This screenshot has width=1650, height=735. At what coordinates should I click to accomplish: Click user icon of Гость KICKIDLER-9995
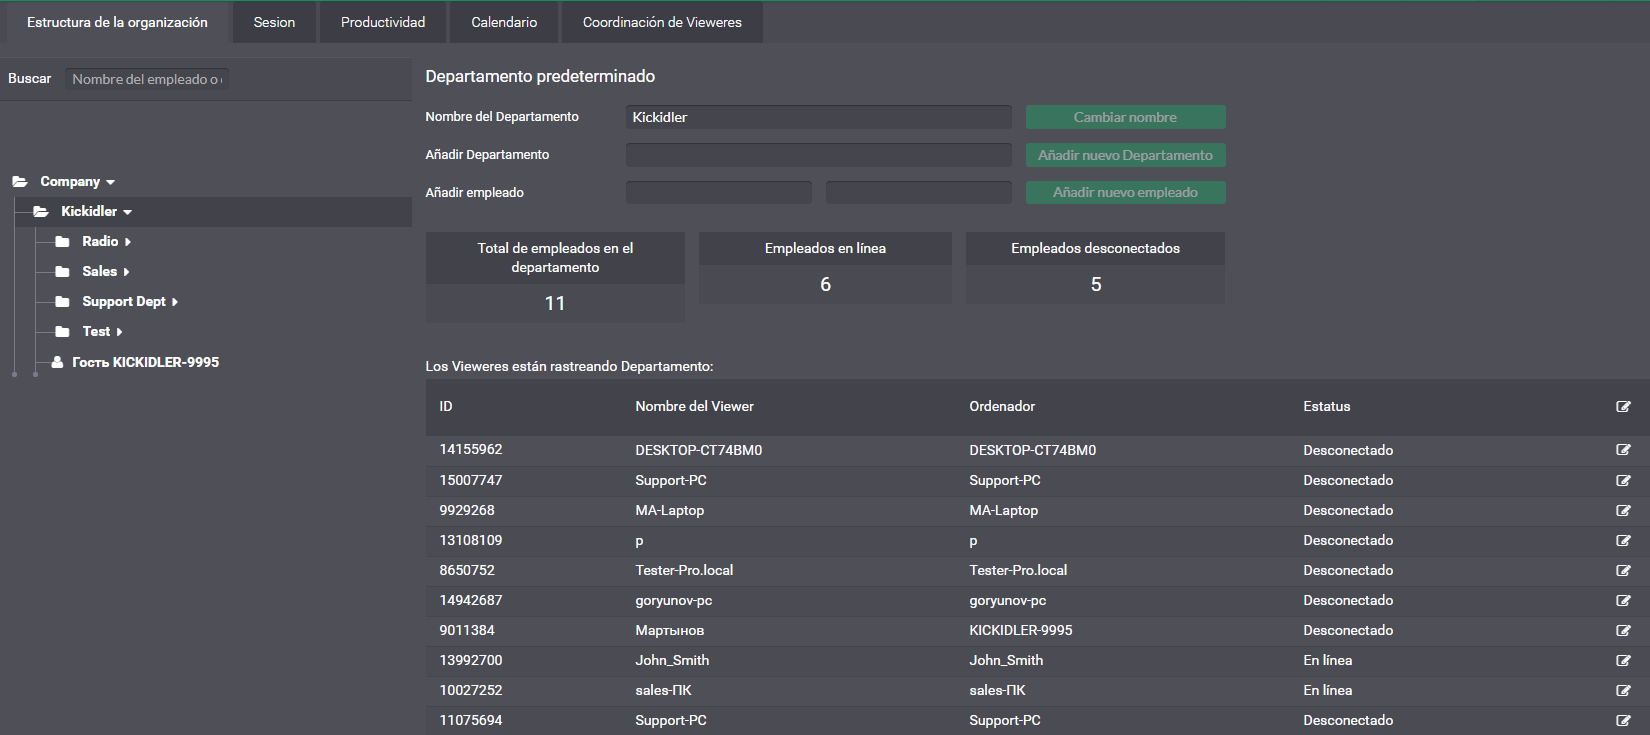coord(58,362)
